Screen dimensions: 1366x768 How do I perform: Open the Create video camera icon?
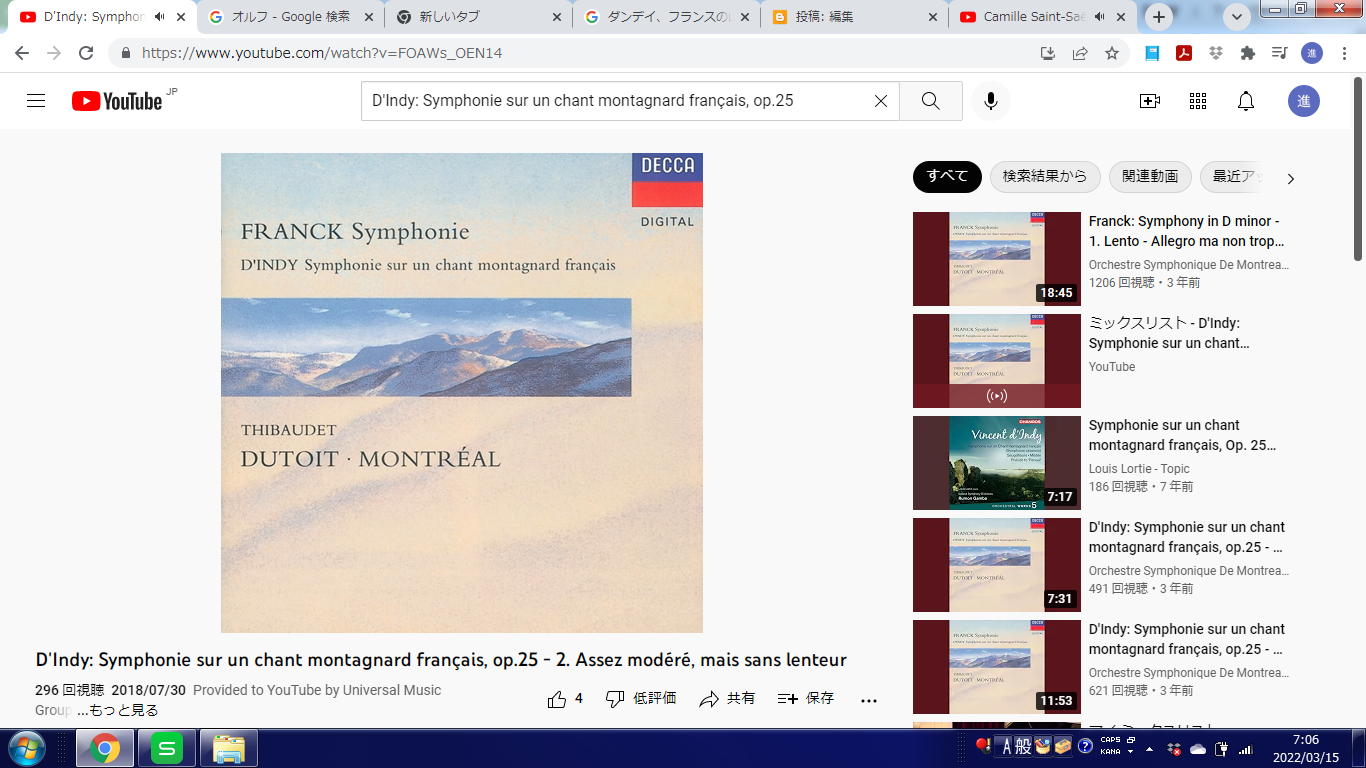1150,101
